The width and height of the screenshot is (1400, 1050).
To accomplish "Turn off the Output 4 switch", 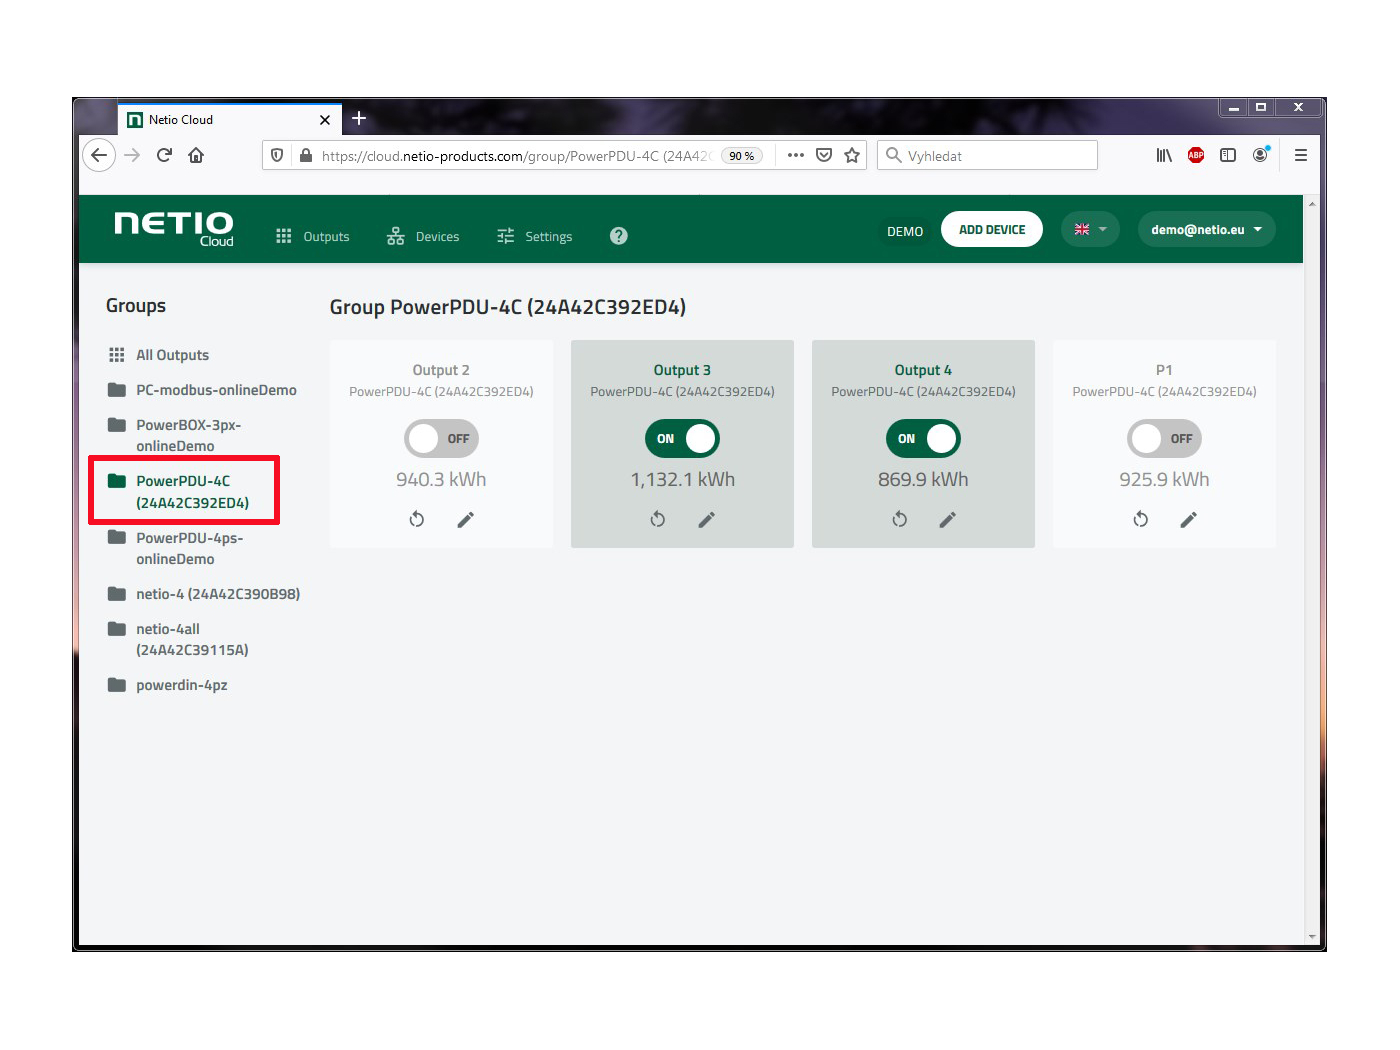I will tap(923, 438).
